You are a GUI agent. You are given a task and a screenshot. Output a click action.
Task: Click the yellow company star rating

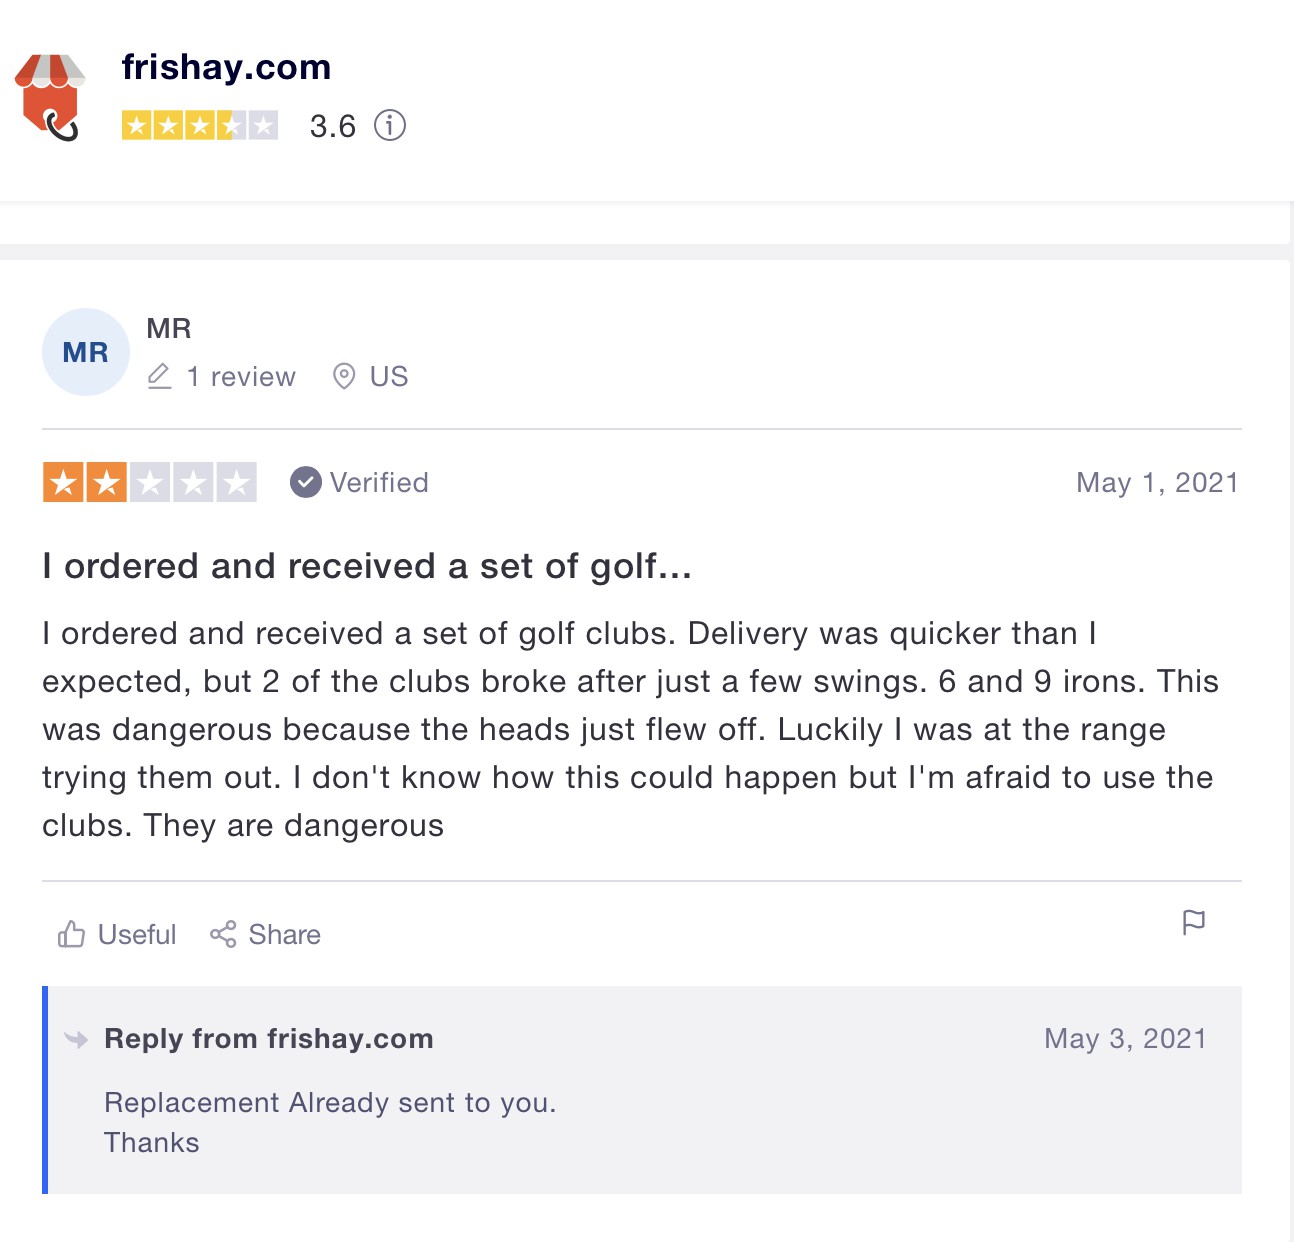tap(200, 126)
